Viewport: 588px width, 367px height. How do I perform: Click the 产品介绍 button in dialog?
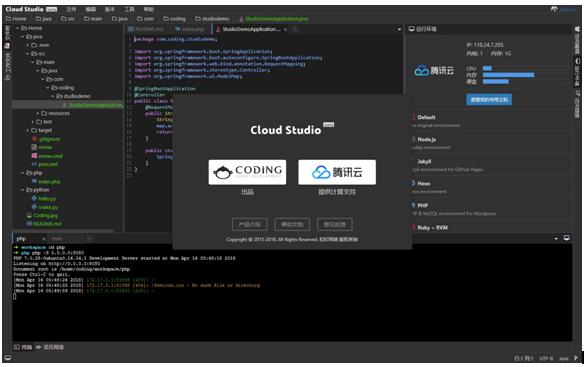click(x=250, y=225)
